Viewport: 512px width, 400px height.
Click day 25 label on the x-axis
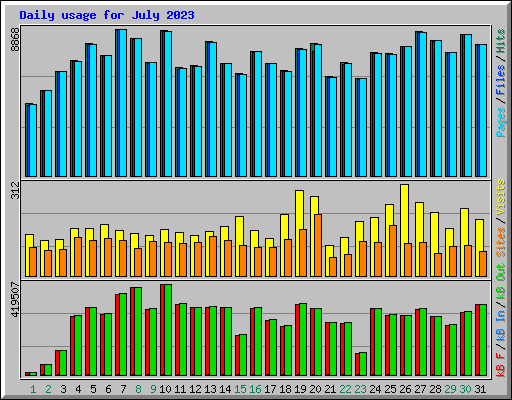[x=390, y=389]
